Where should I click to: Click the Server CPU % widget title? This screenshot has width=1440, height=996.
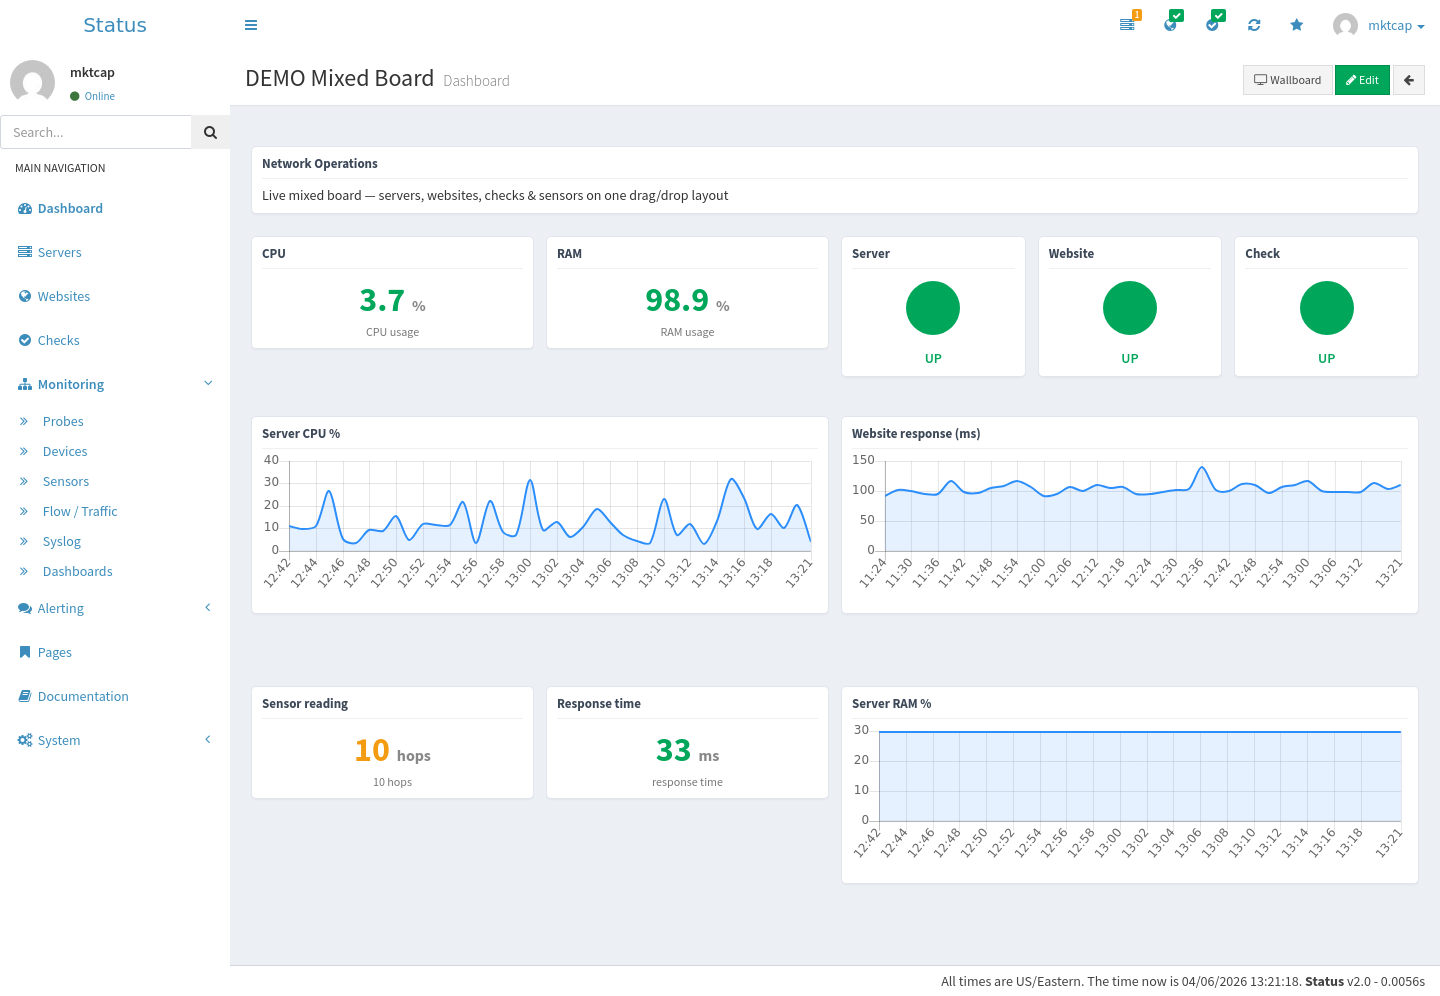(x=301, y=433)
